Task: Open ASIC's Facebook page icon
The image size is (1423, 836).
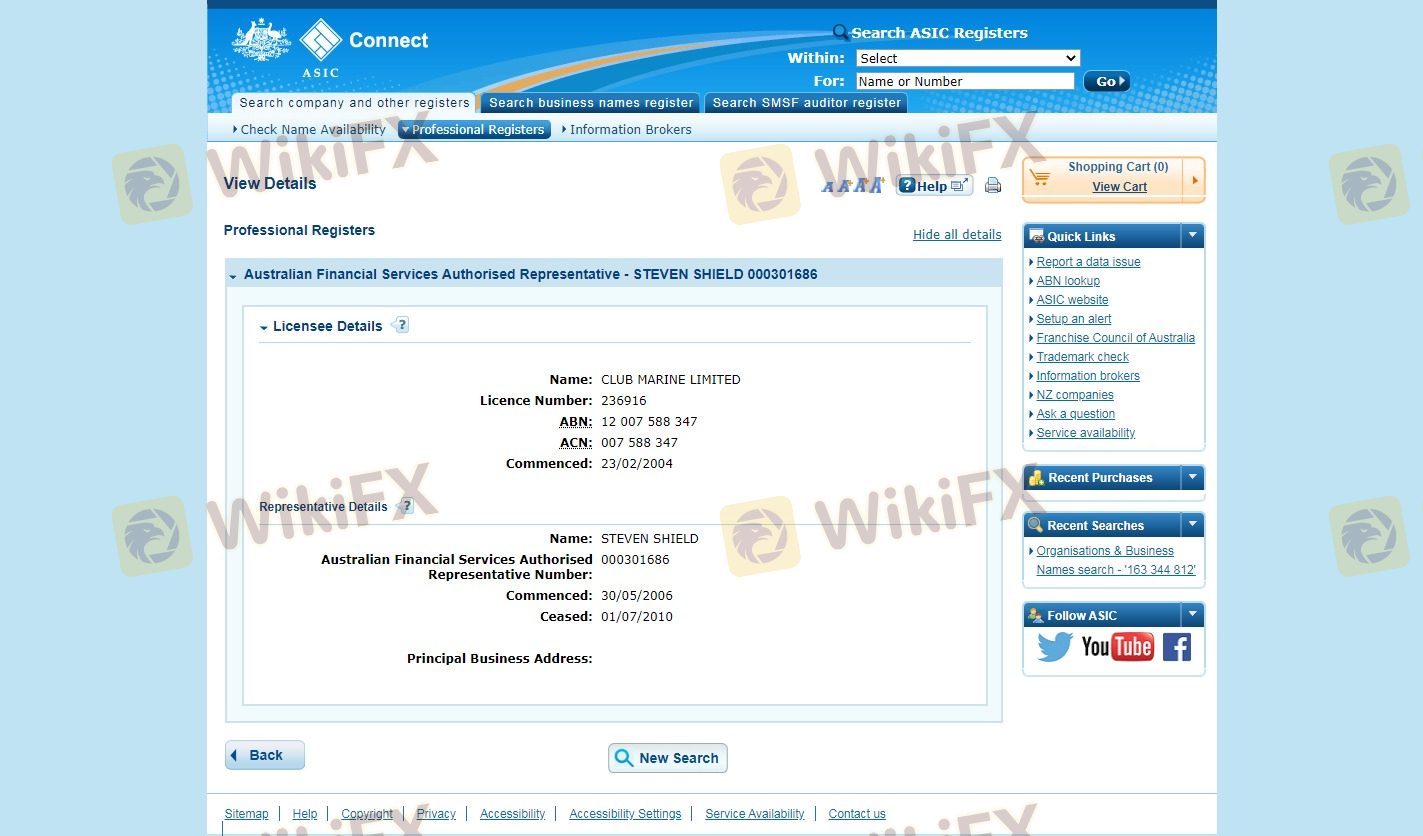Action: tap(1176, 647)
